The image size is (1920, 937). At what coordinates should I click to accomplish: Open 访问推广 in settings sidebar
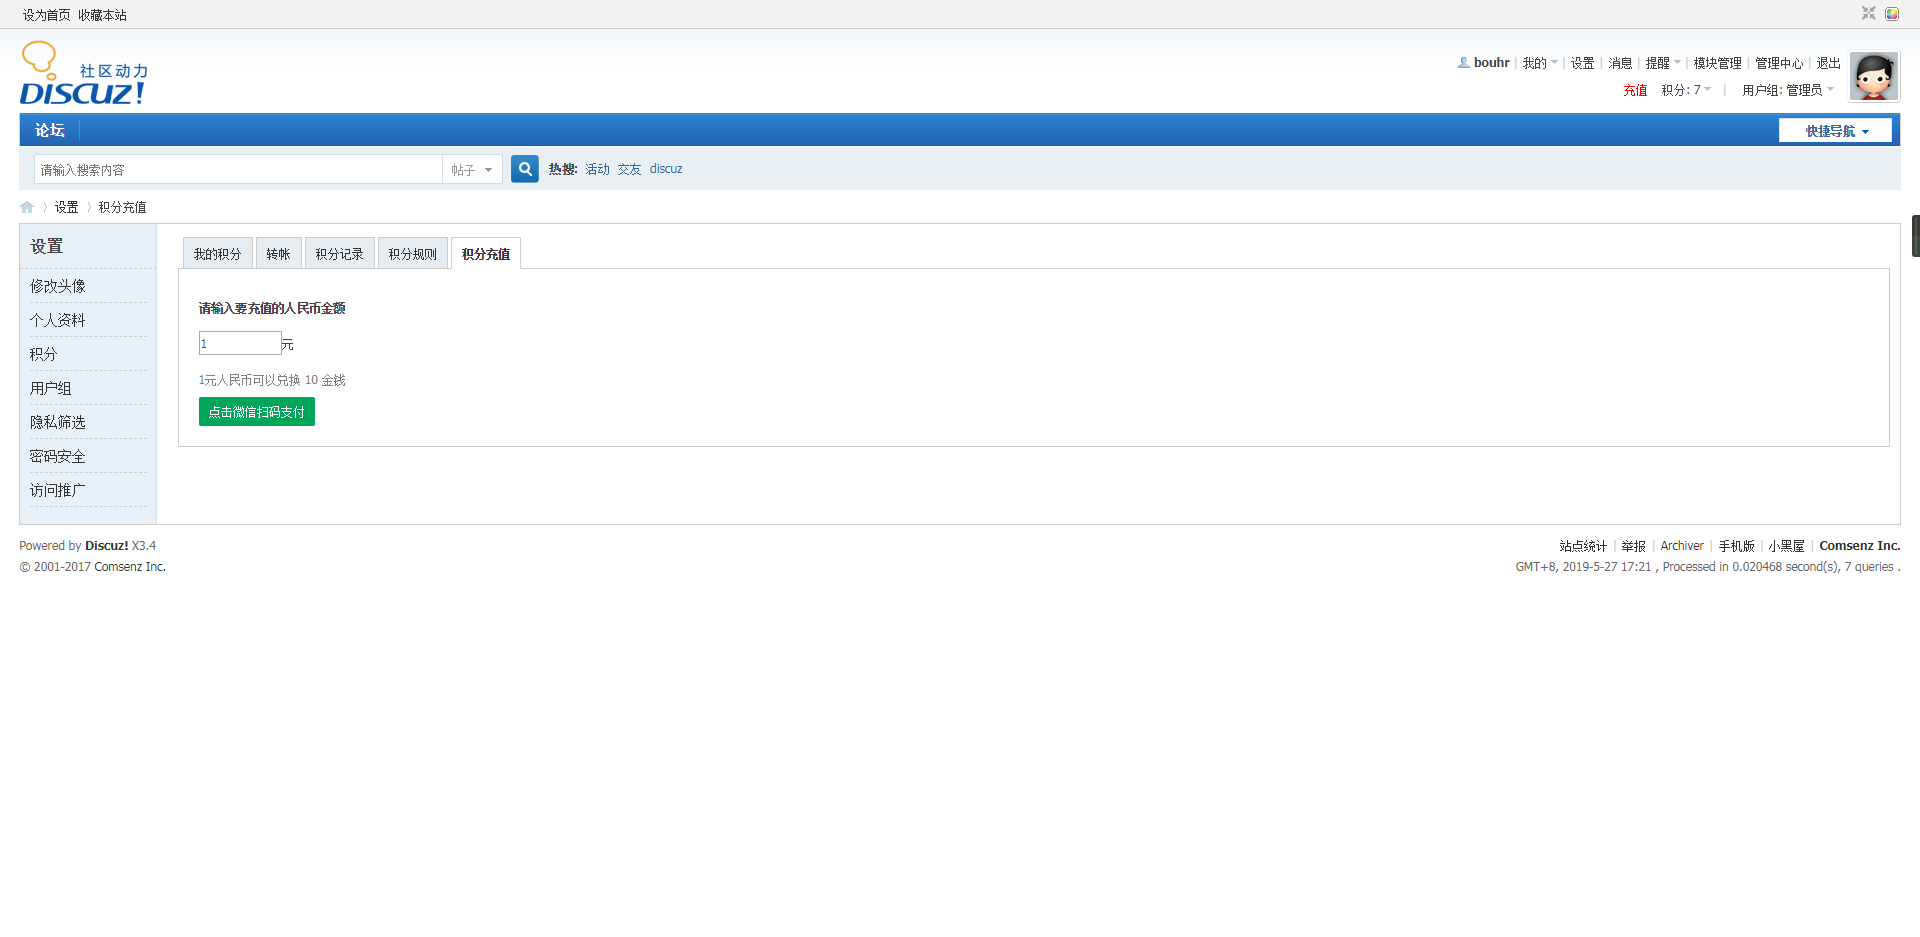click(x=57, y=490)
